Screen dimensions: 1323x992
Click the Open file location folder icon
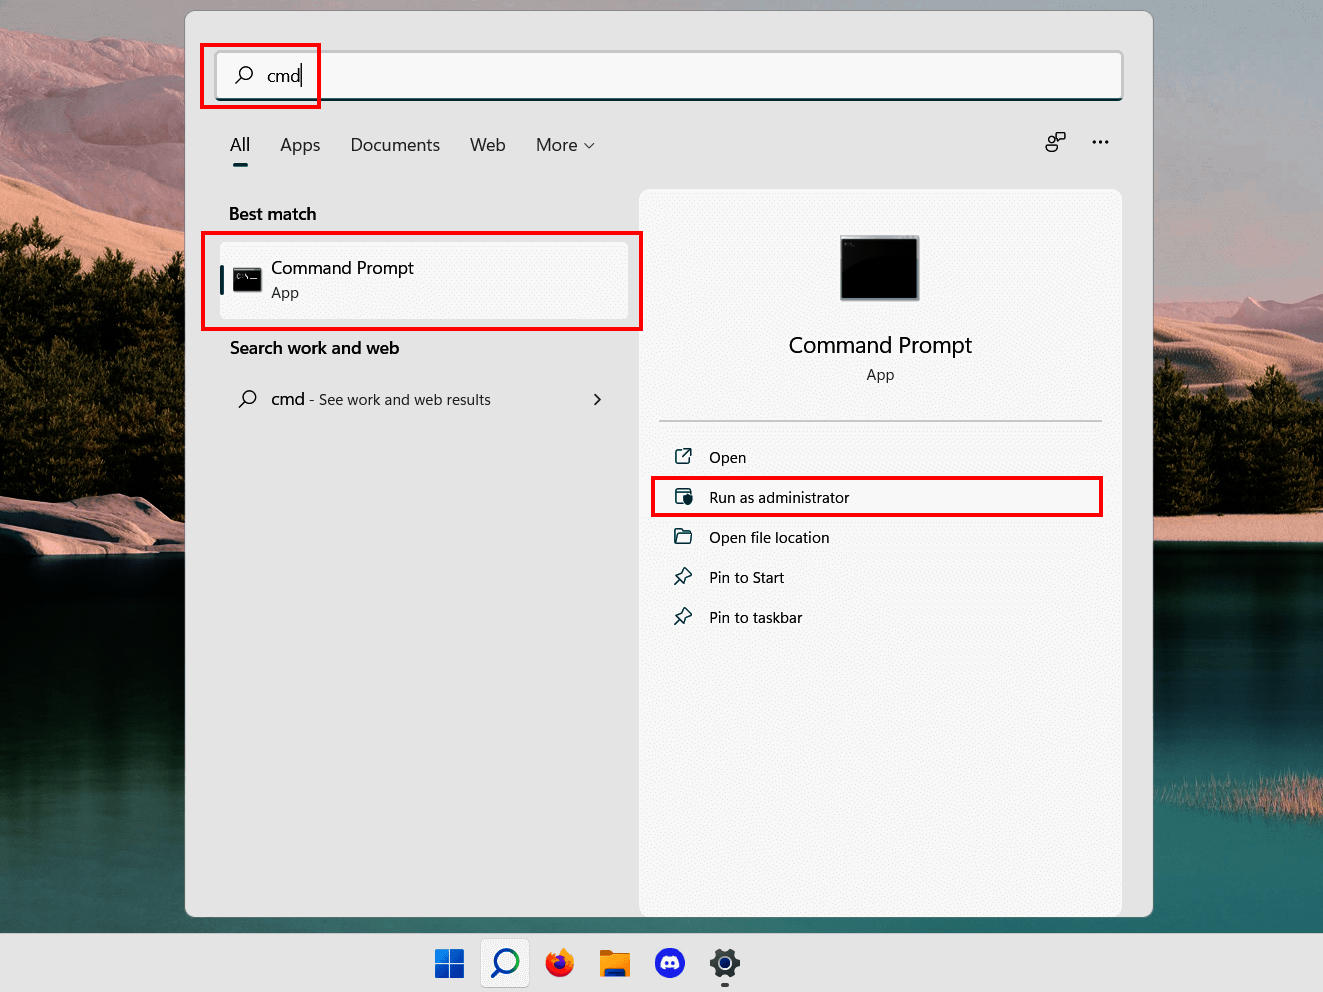[684, 537]
